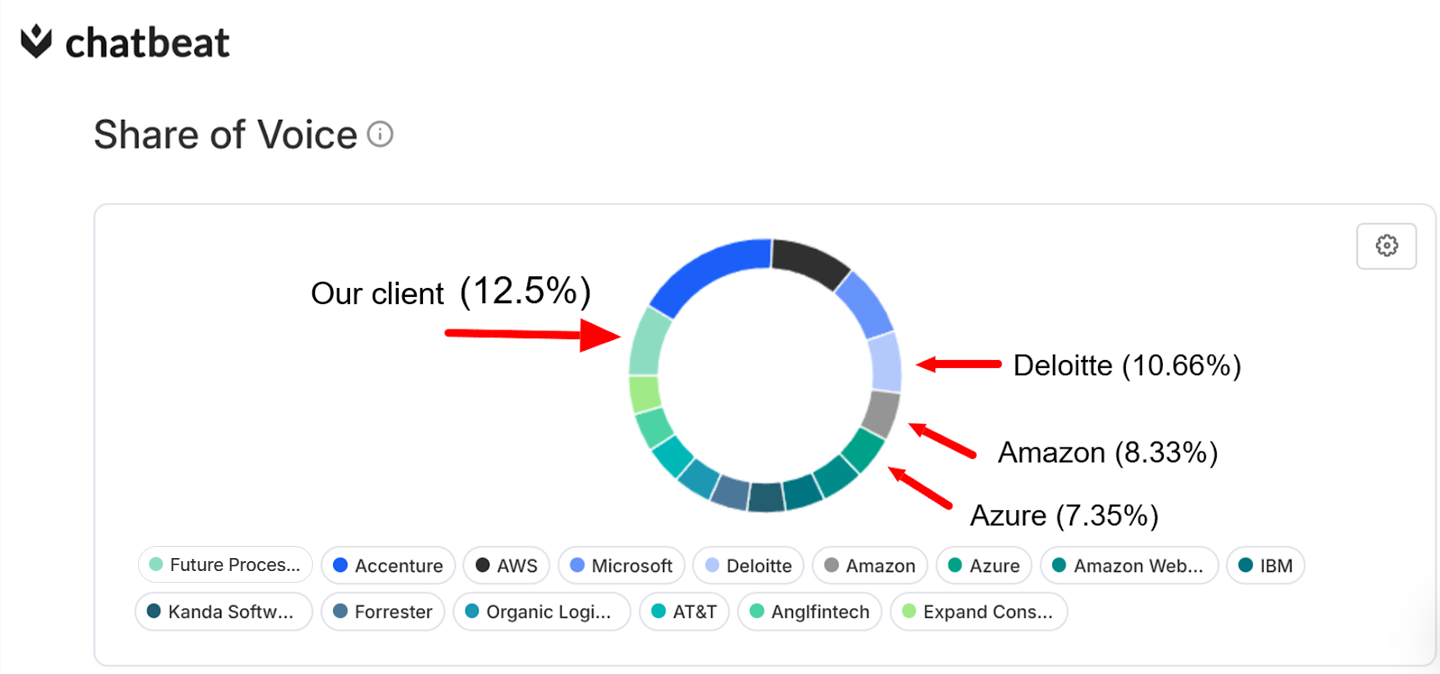
Task: Click the AT&T legend chip
Action: tap(684, 612)
